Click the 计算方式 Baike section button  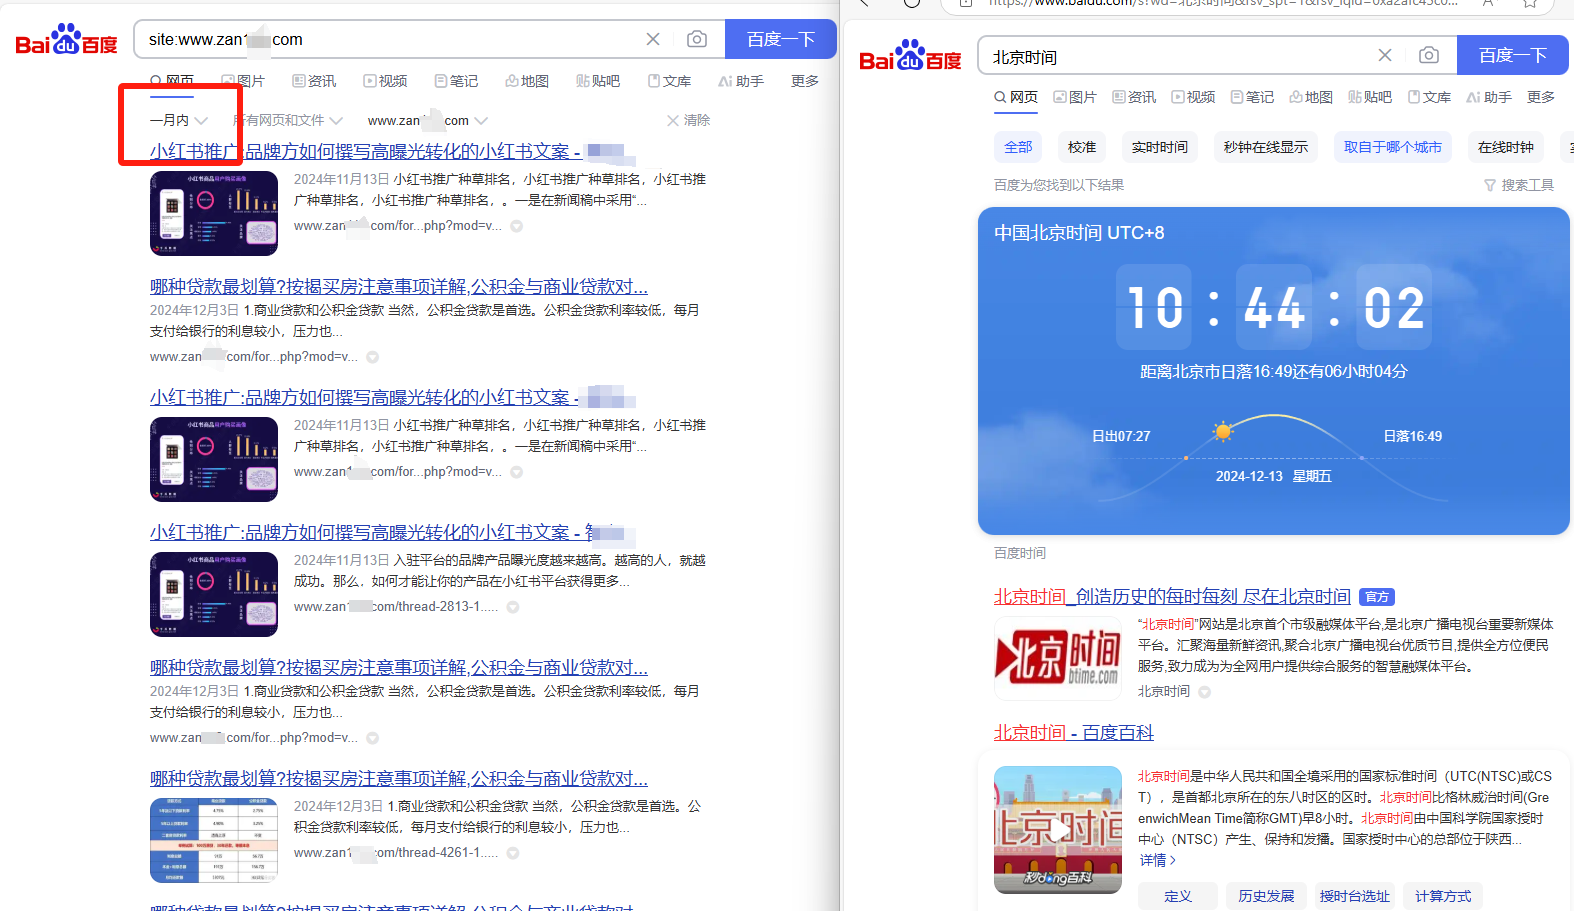coord(1443,896)
